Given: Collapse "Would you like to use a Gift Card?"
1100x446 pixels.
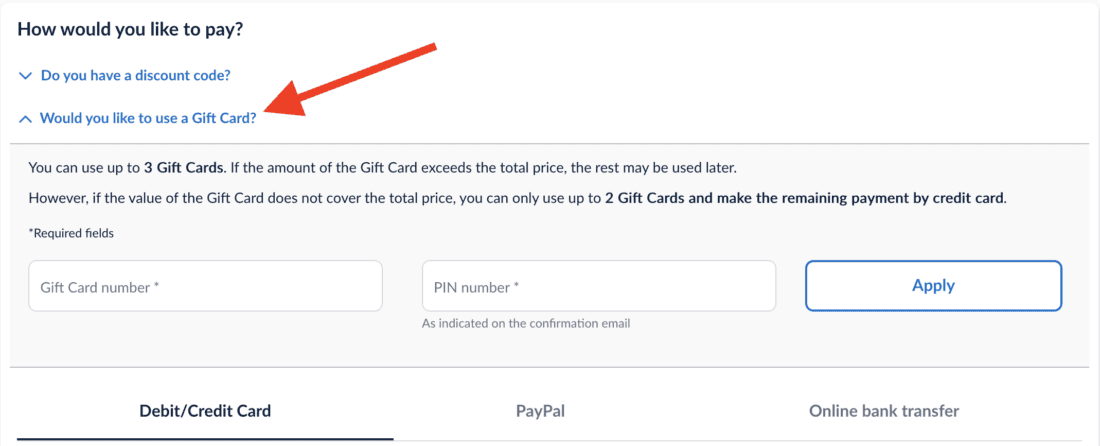Looking at the screenshot, I should click(x=148, y=118).
